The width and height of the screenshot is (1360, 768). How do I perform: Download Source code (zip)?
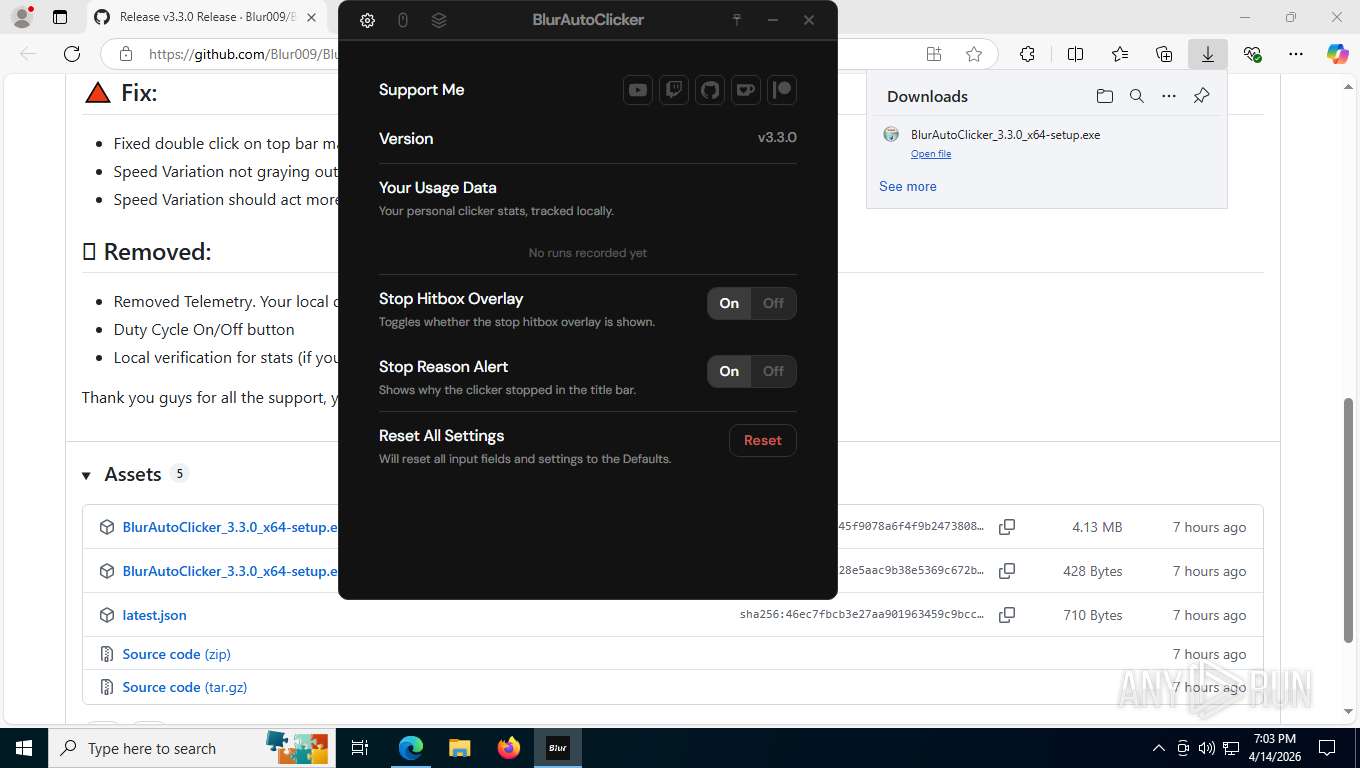(x=176, y=654)
